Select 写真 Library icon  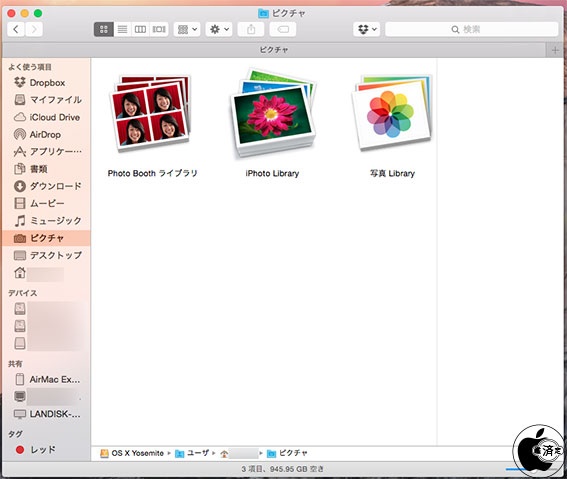click(x=392, y=112)
